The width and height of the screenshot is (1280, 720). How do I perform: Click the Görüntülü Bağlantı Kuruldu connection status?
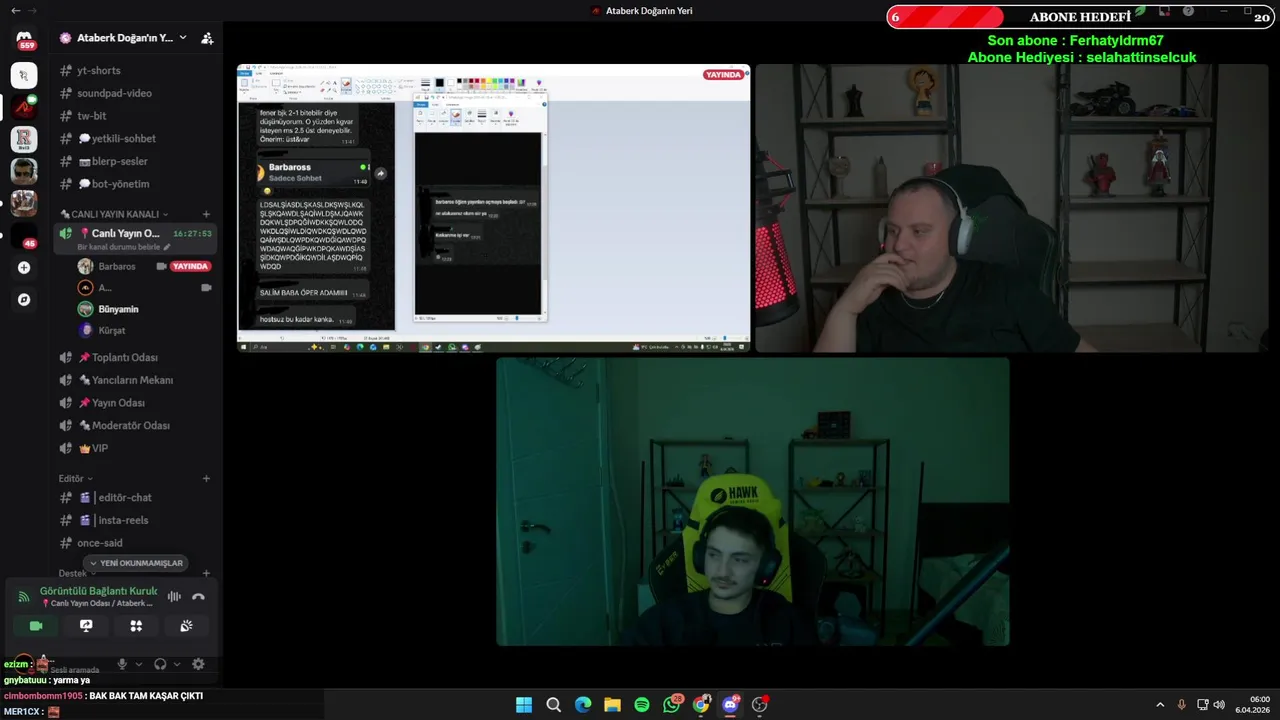98,591
